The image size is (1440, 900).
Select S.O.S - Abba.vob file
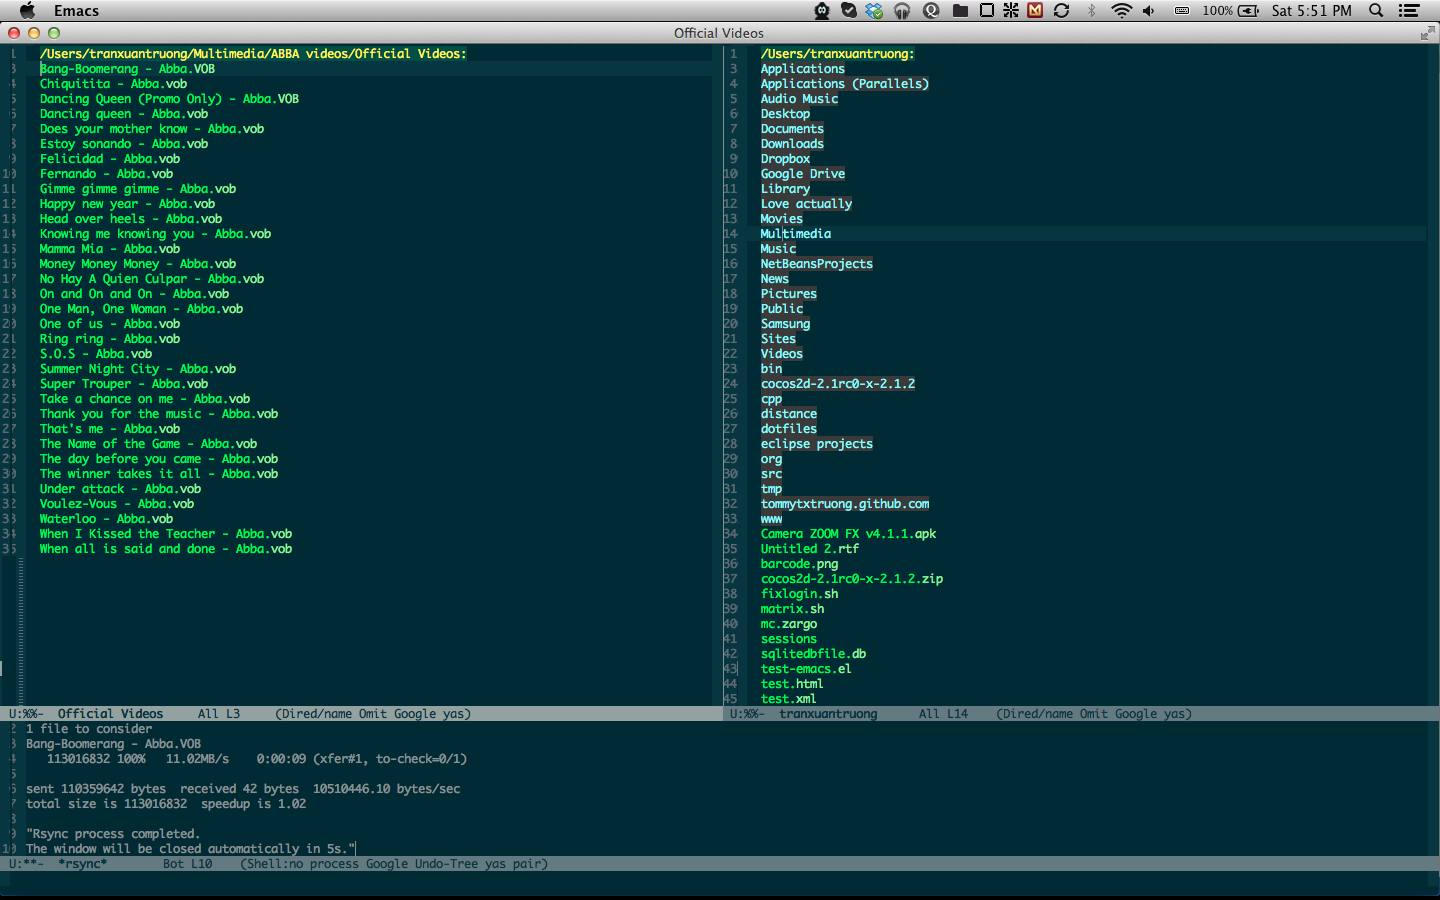click(x=96, y=354)
